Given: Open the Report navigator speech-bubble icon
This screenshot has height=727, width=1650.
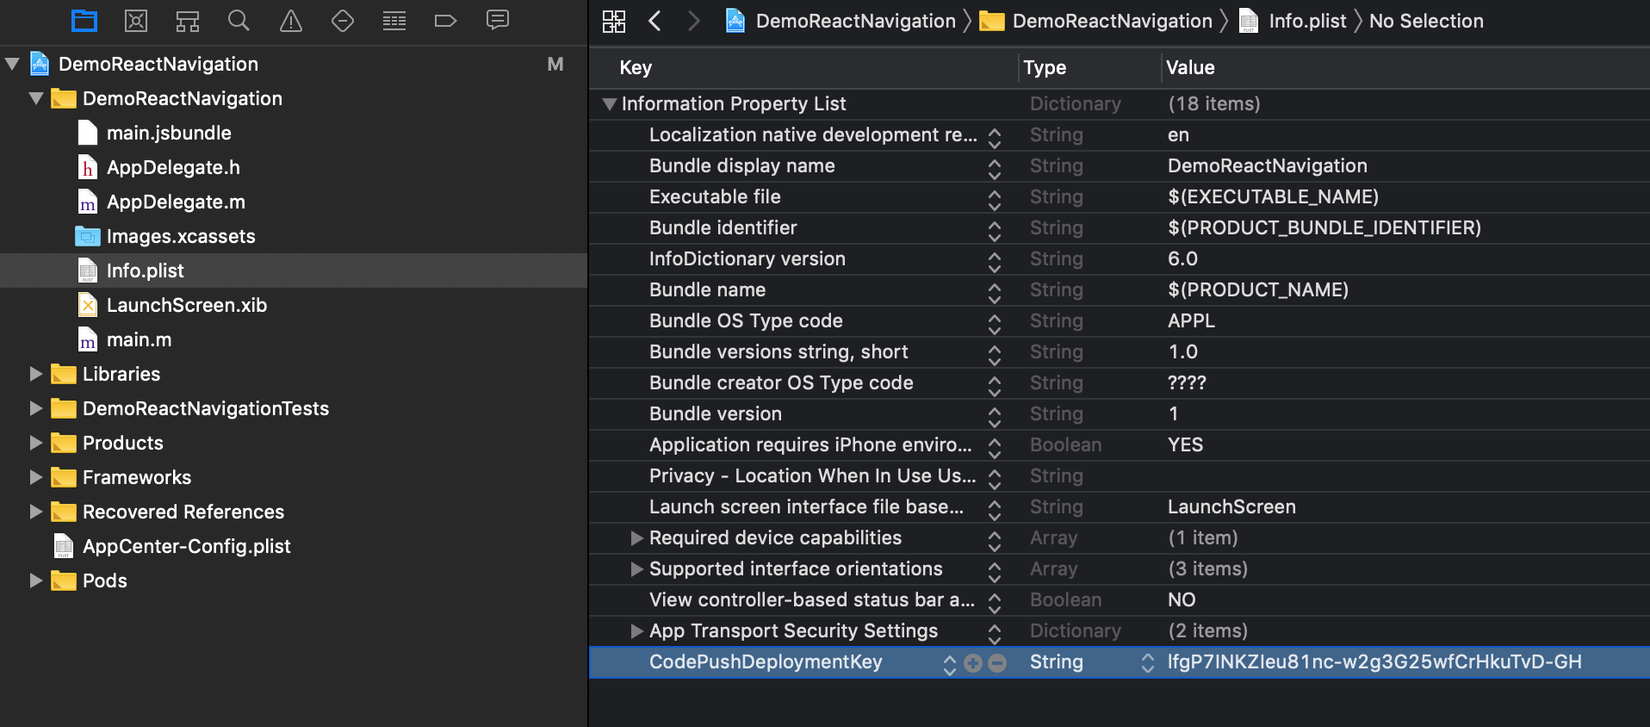Looking at the screenshot, I should [x=497, y=20].
